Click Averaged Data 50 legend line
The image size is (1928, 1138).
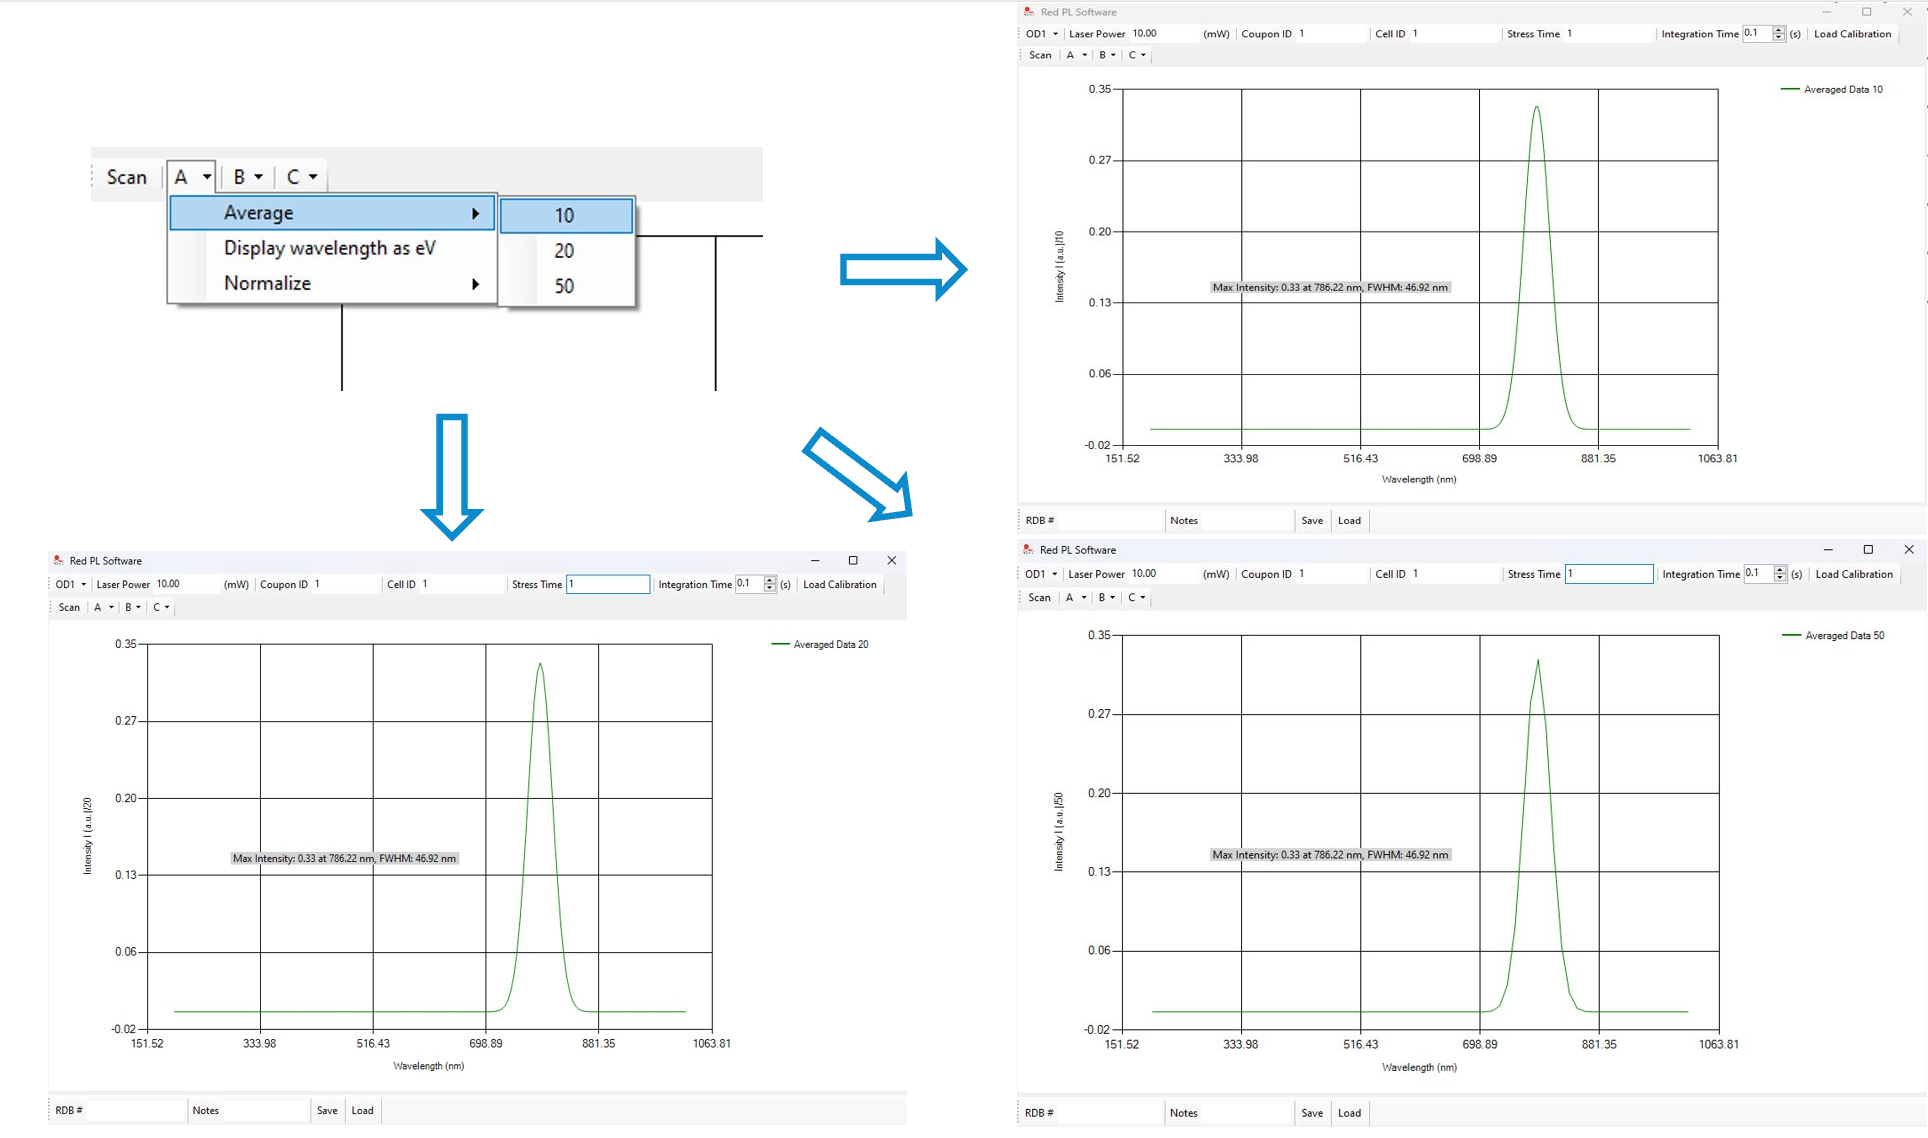[1791, 636]
